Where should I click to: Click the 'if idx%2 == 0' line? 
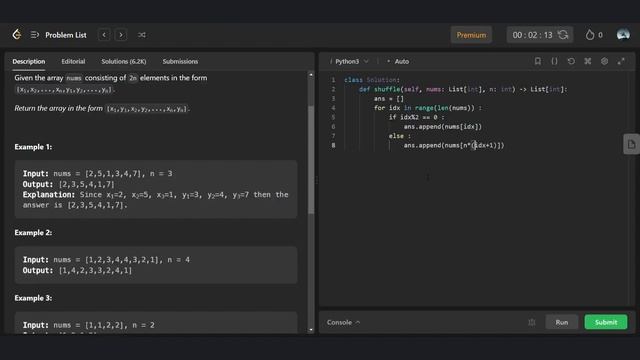pyautogui.click(x=416, y=118)
